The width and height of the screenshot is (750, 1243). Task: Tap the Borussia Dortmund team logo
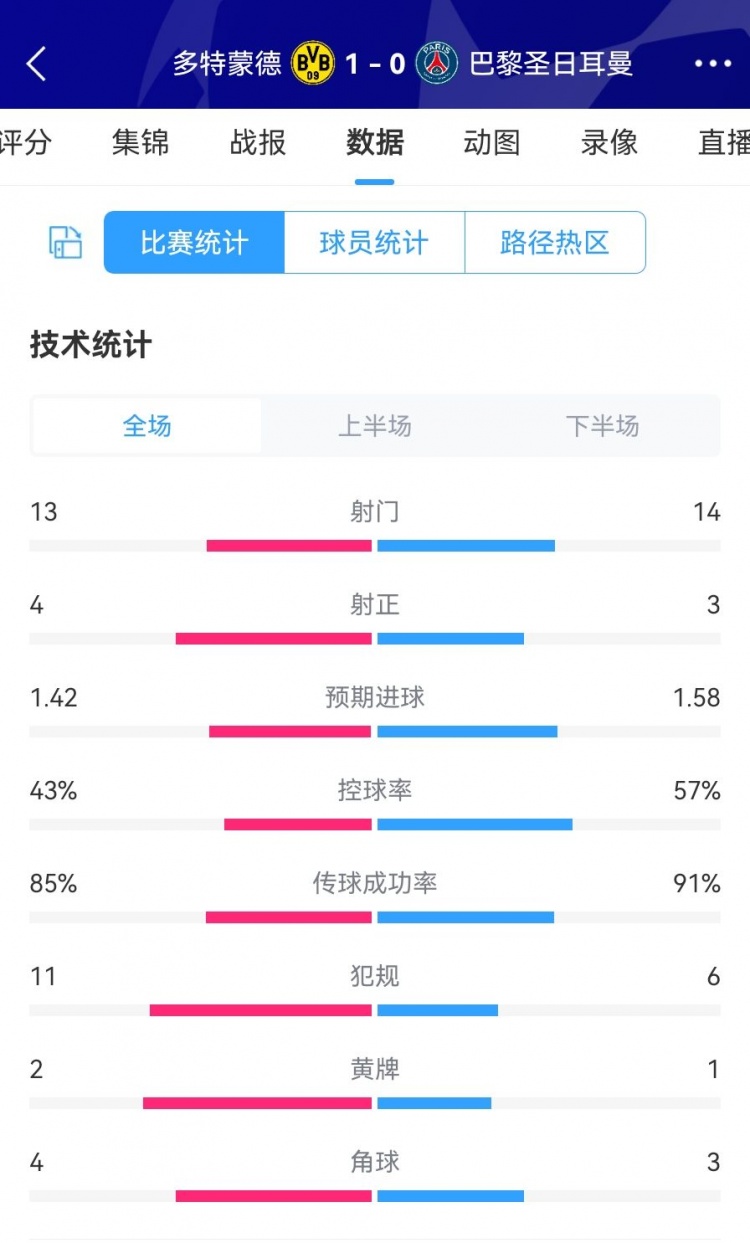pos(313,63)
